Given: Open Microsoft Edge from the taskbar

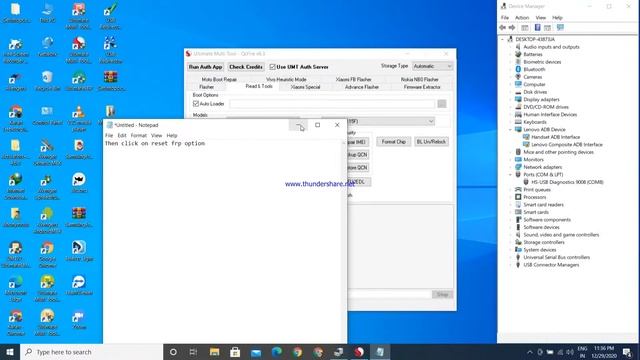Looking at the screenshot, I should [277, 352].
